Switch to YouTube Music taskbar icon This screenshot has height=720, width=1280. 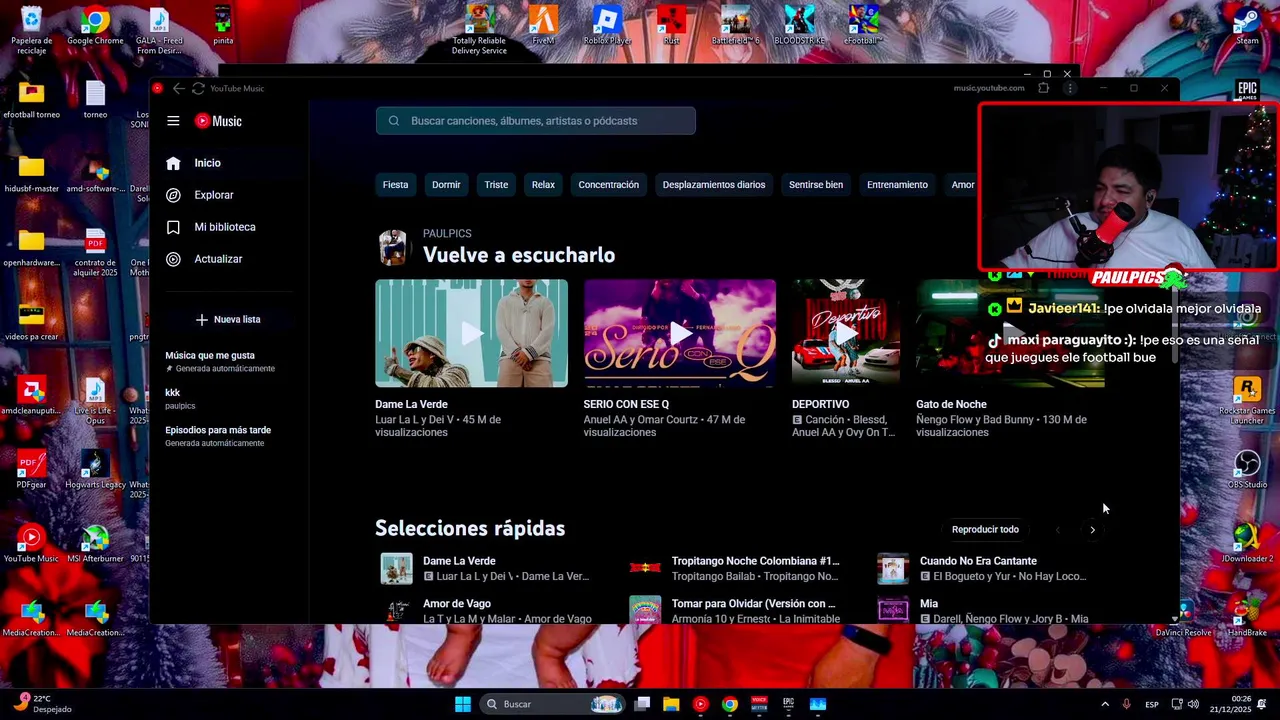click(x=700, y=704)
